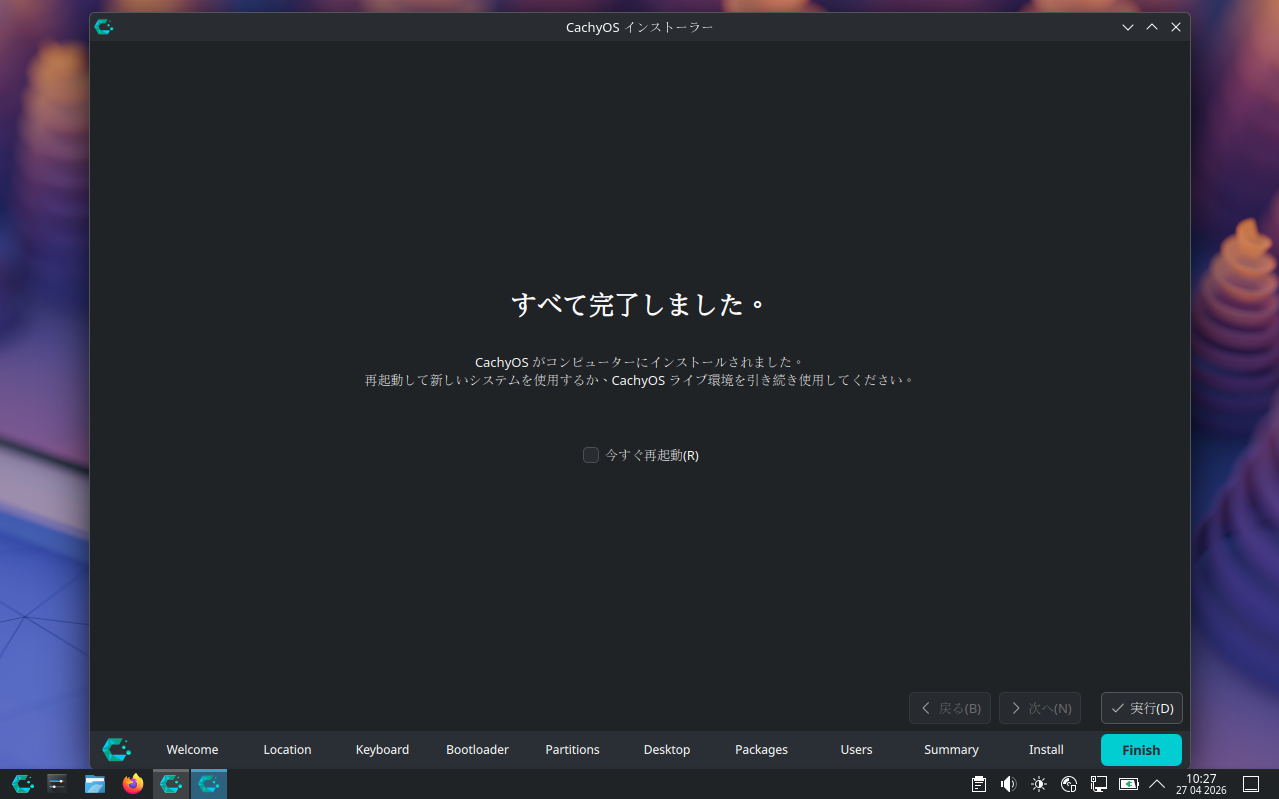
Task: Switch to highlighted CachyOS installer taskbar entry
Action: coord(209,784)
